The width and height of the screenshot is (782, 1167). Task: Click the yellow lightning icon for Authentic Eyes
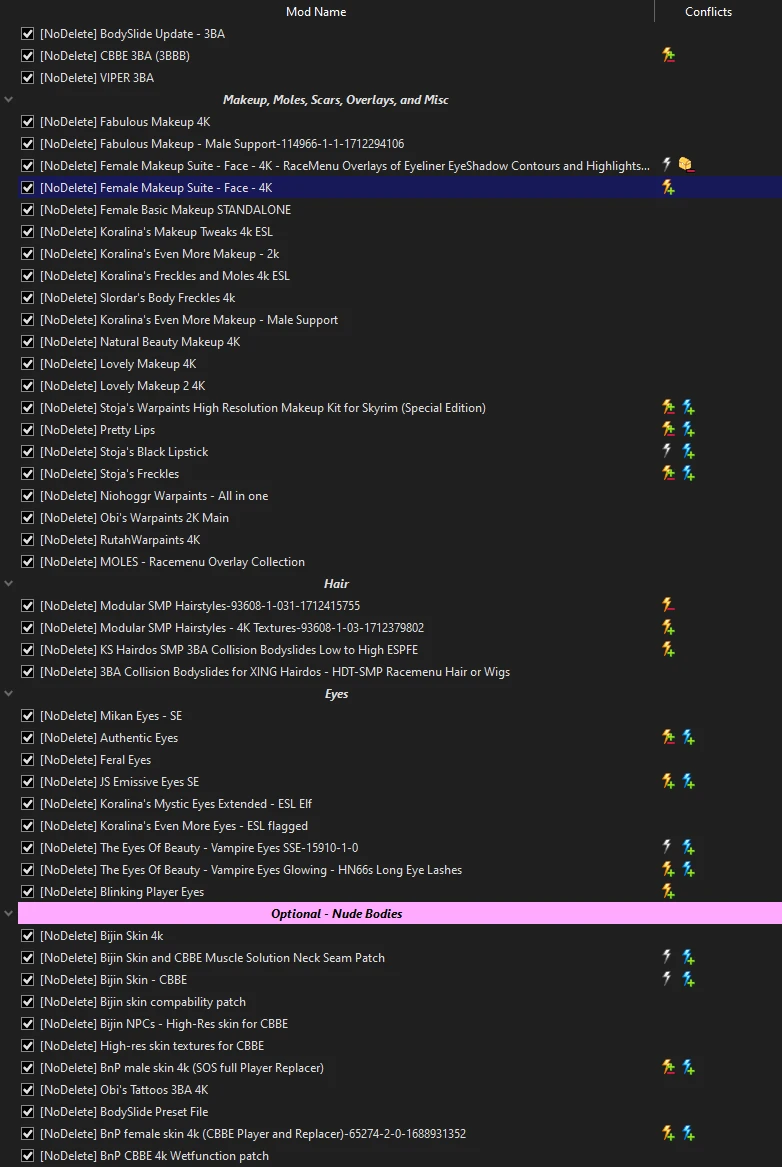(x=668, y=738)
